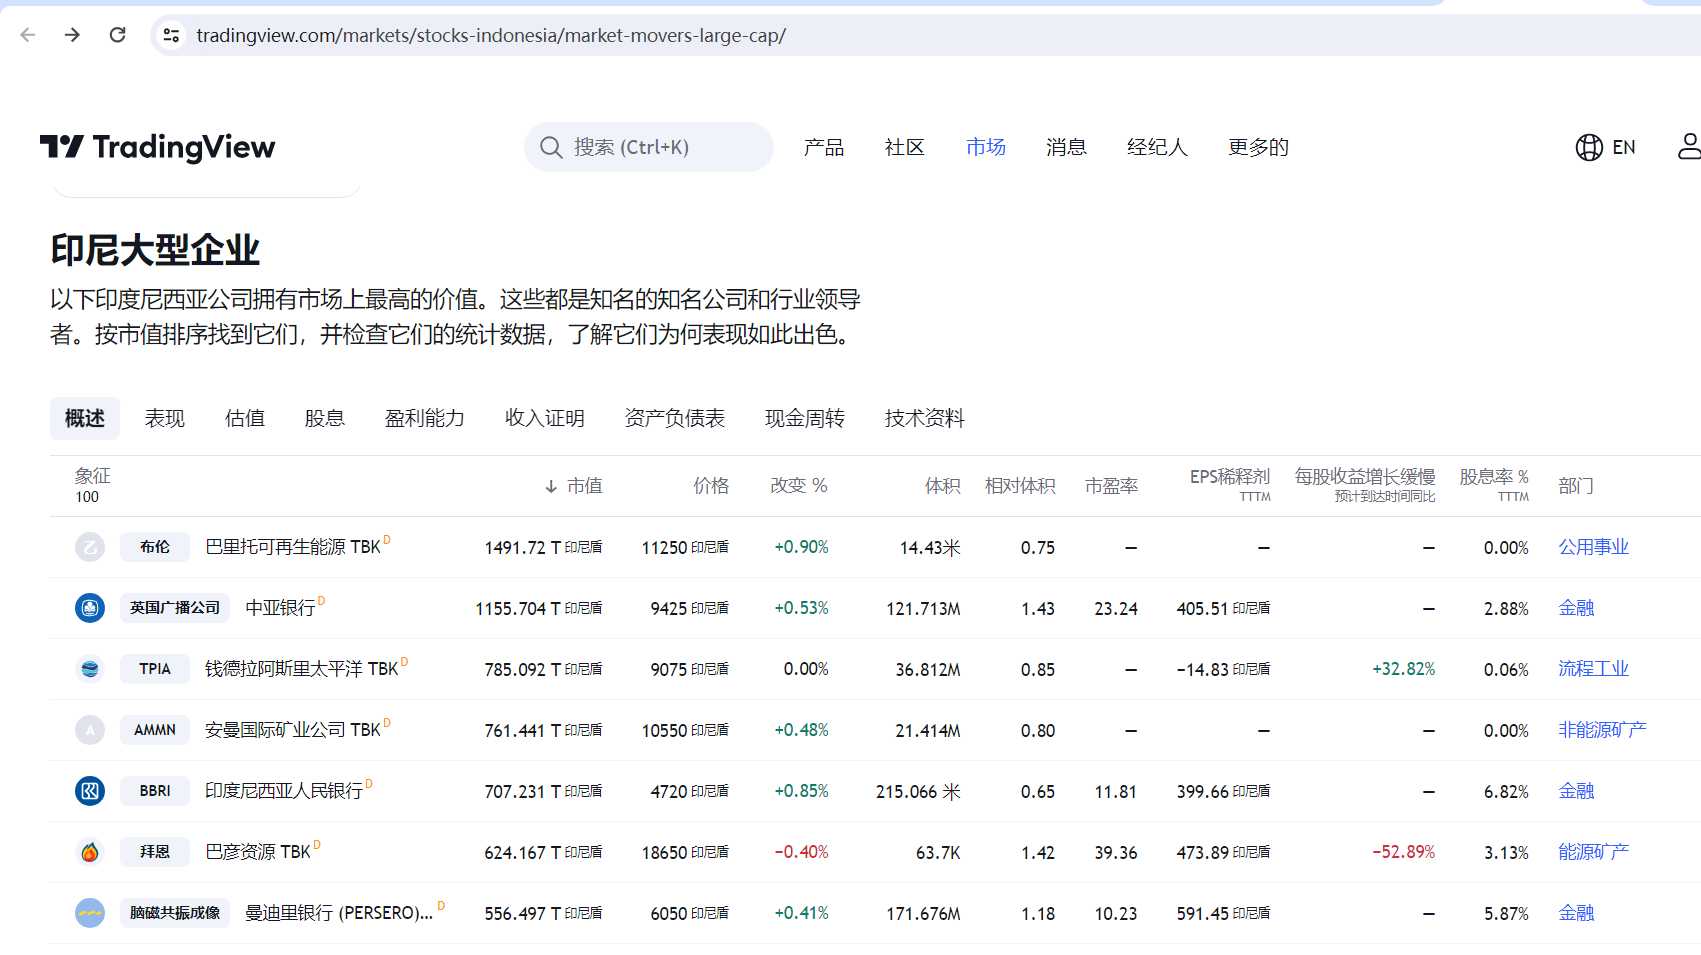Viewport: 1701px width, 955px height.
Task: Switch to the 技术资料 tab
Action: click(x=925, y=418)
